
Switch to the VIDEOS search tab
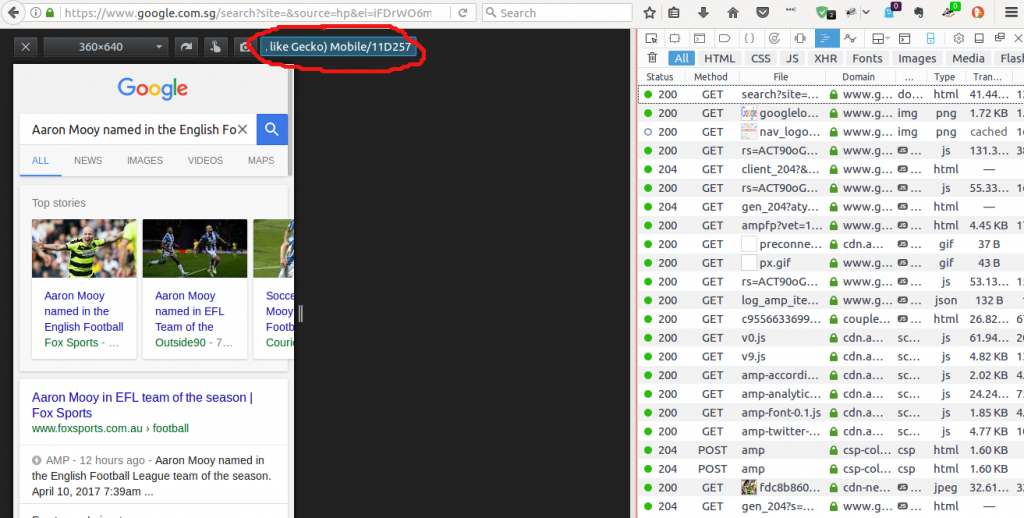(205, 160)
